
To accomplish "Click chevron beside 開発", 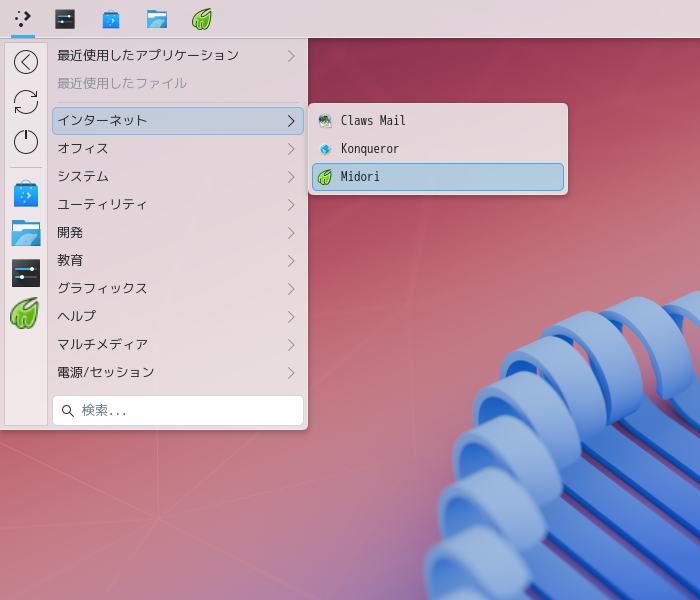I will click(x=291, y=233).
